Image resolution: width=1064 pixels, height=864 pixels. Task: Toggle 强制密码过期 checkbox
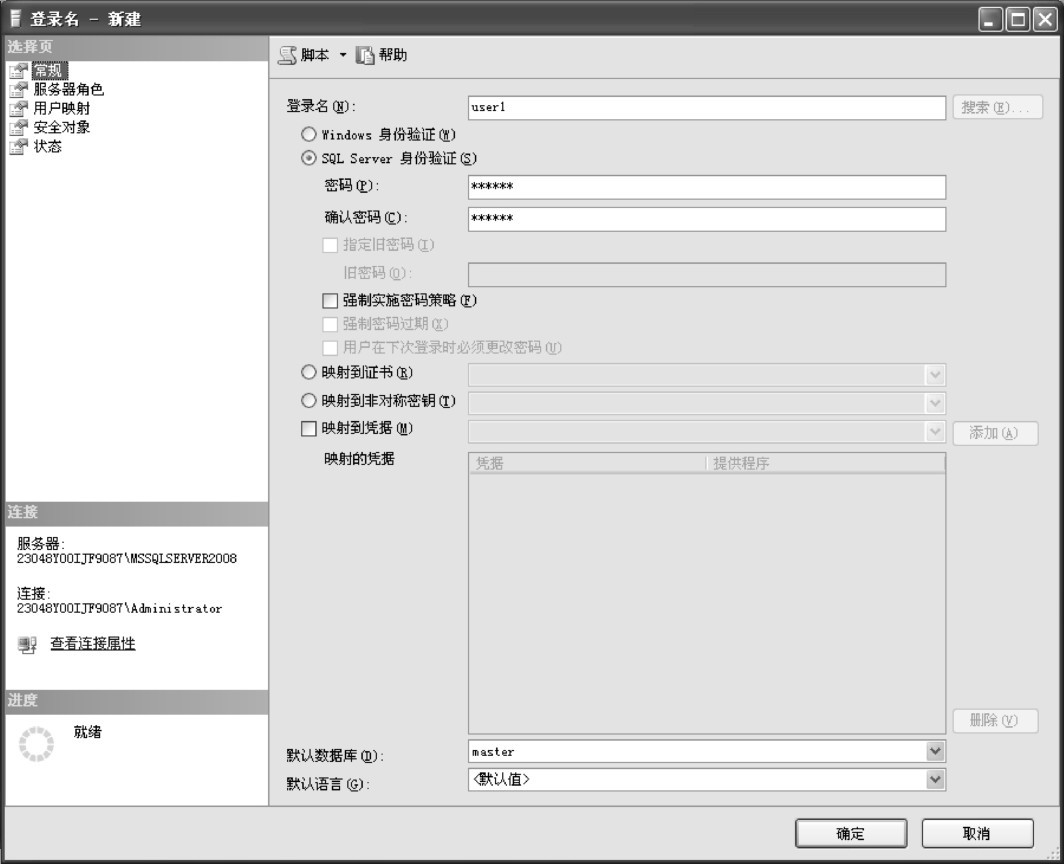click(x=330, y=324)
